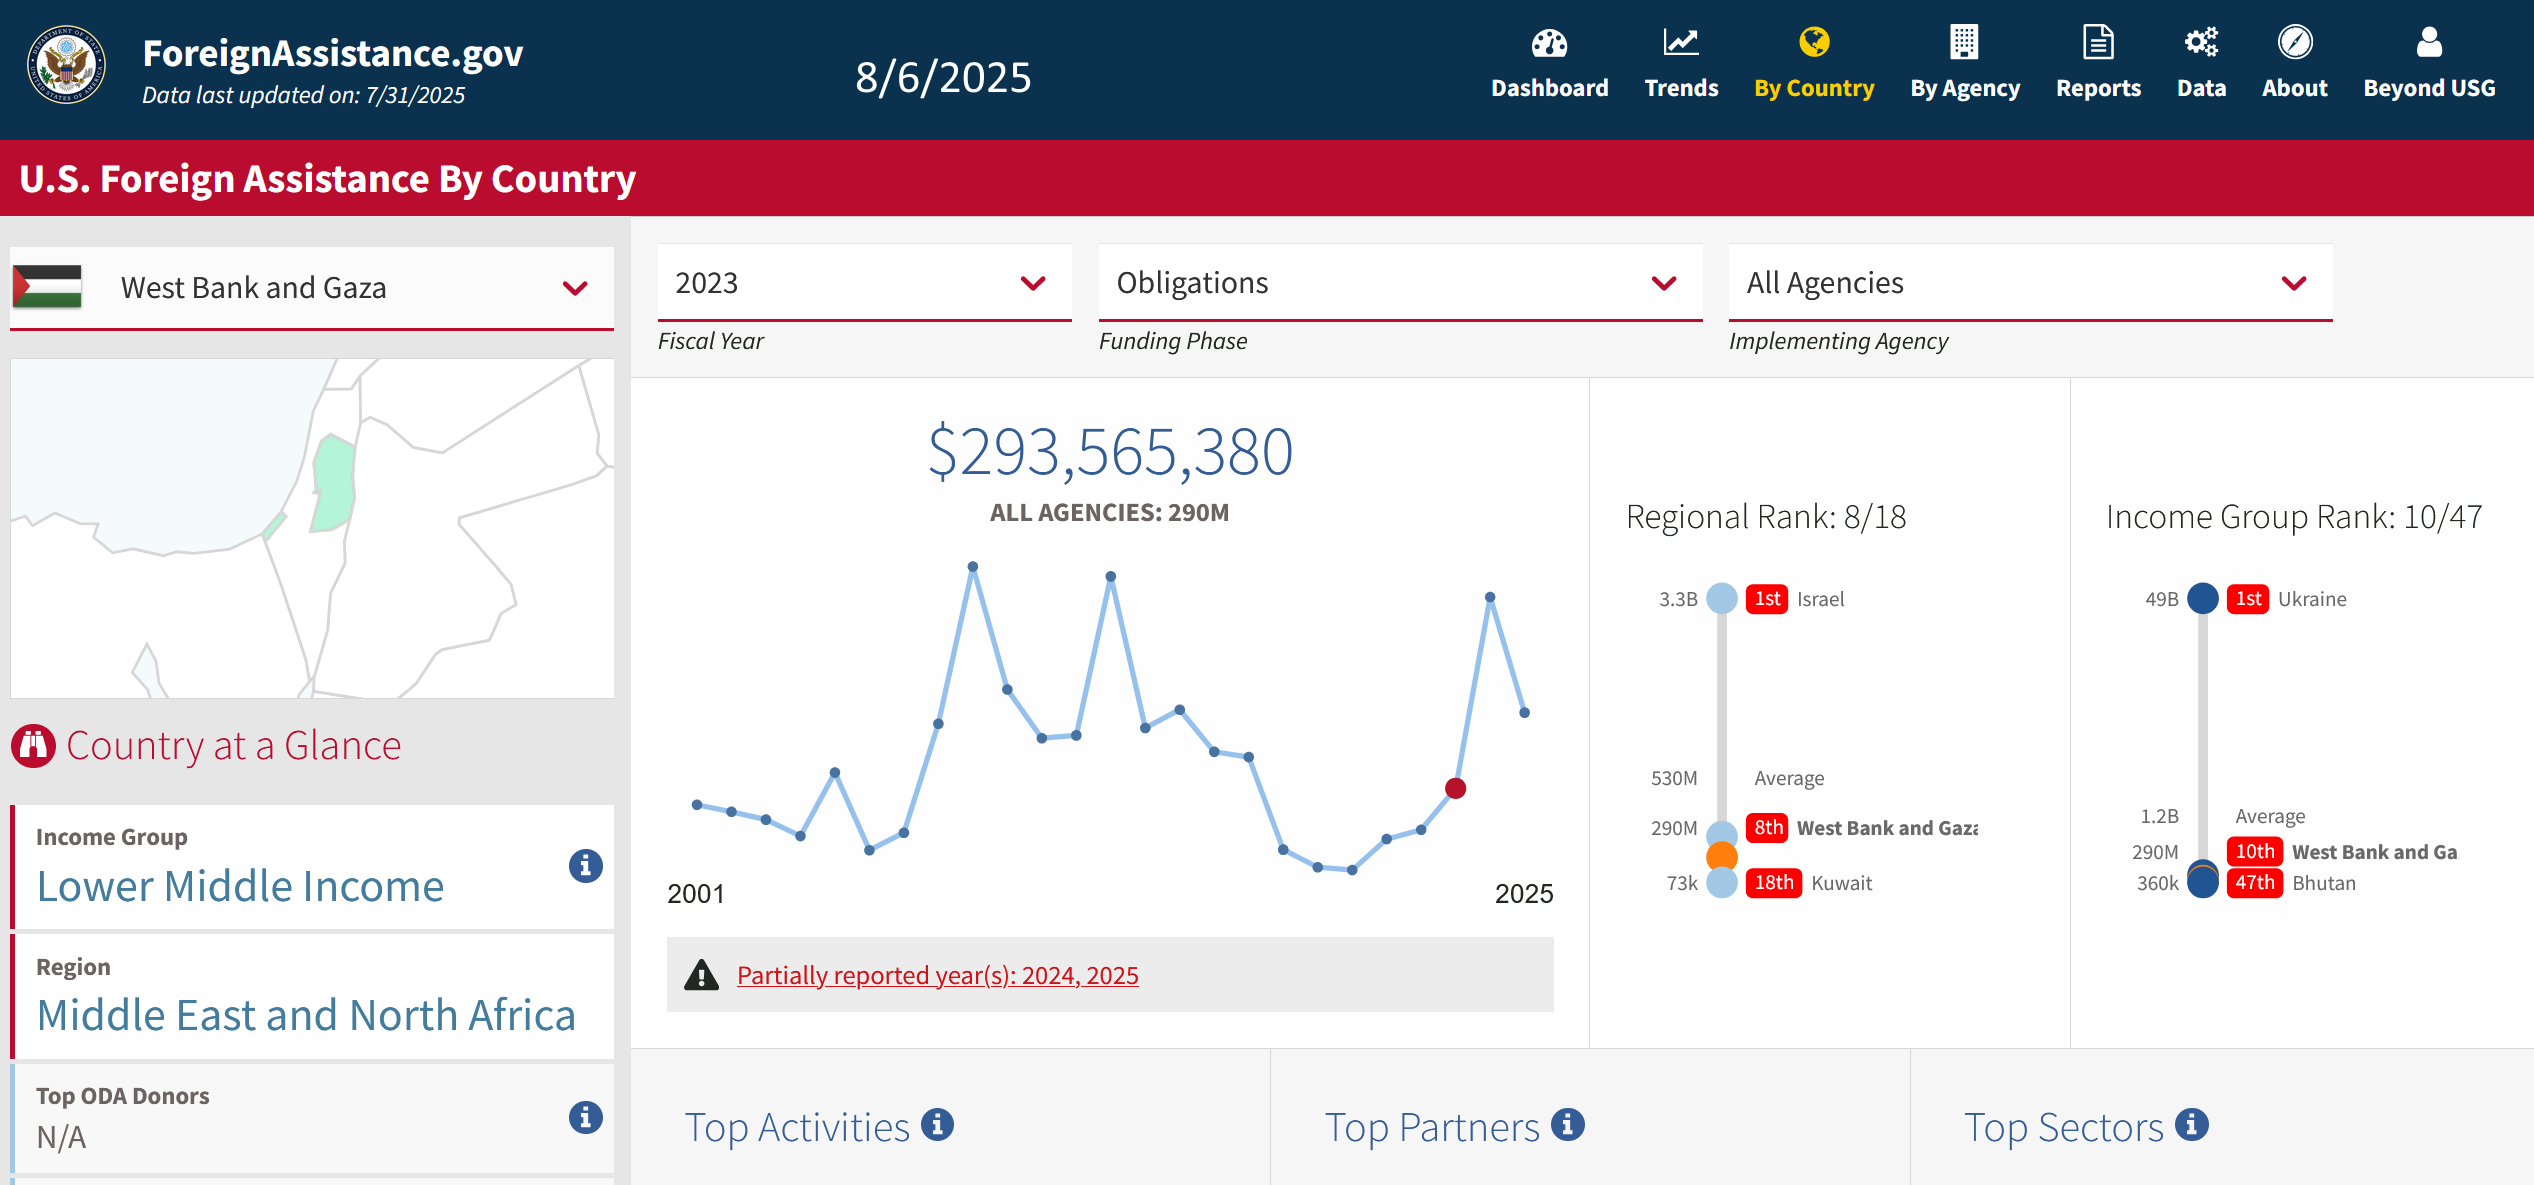Select the red 2023 data point on chart
The image size is (2534, 1185).
(x=1455, y=788)
